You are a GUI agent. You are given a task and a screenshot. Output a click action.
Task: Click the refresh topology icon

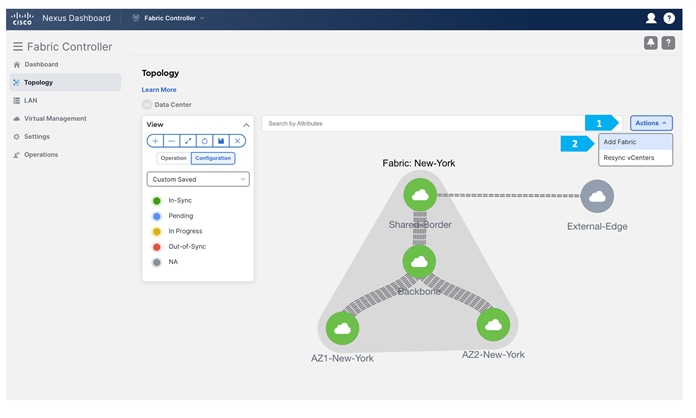point(205,141)
